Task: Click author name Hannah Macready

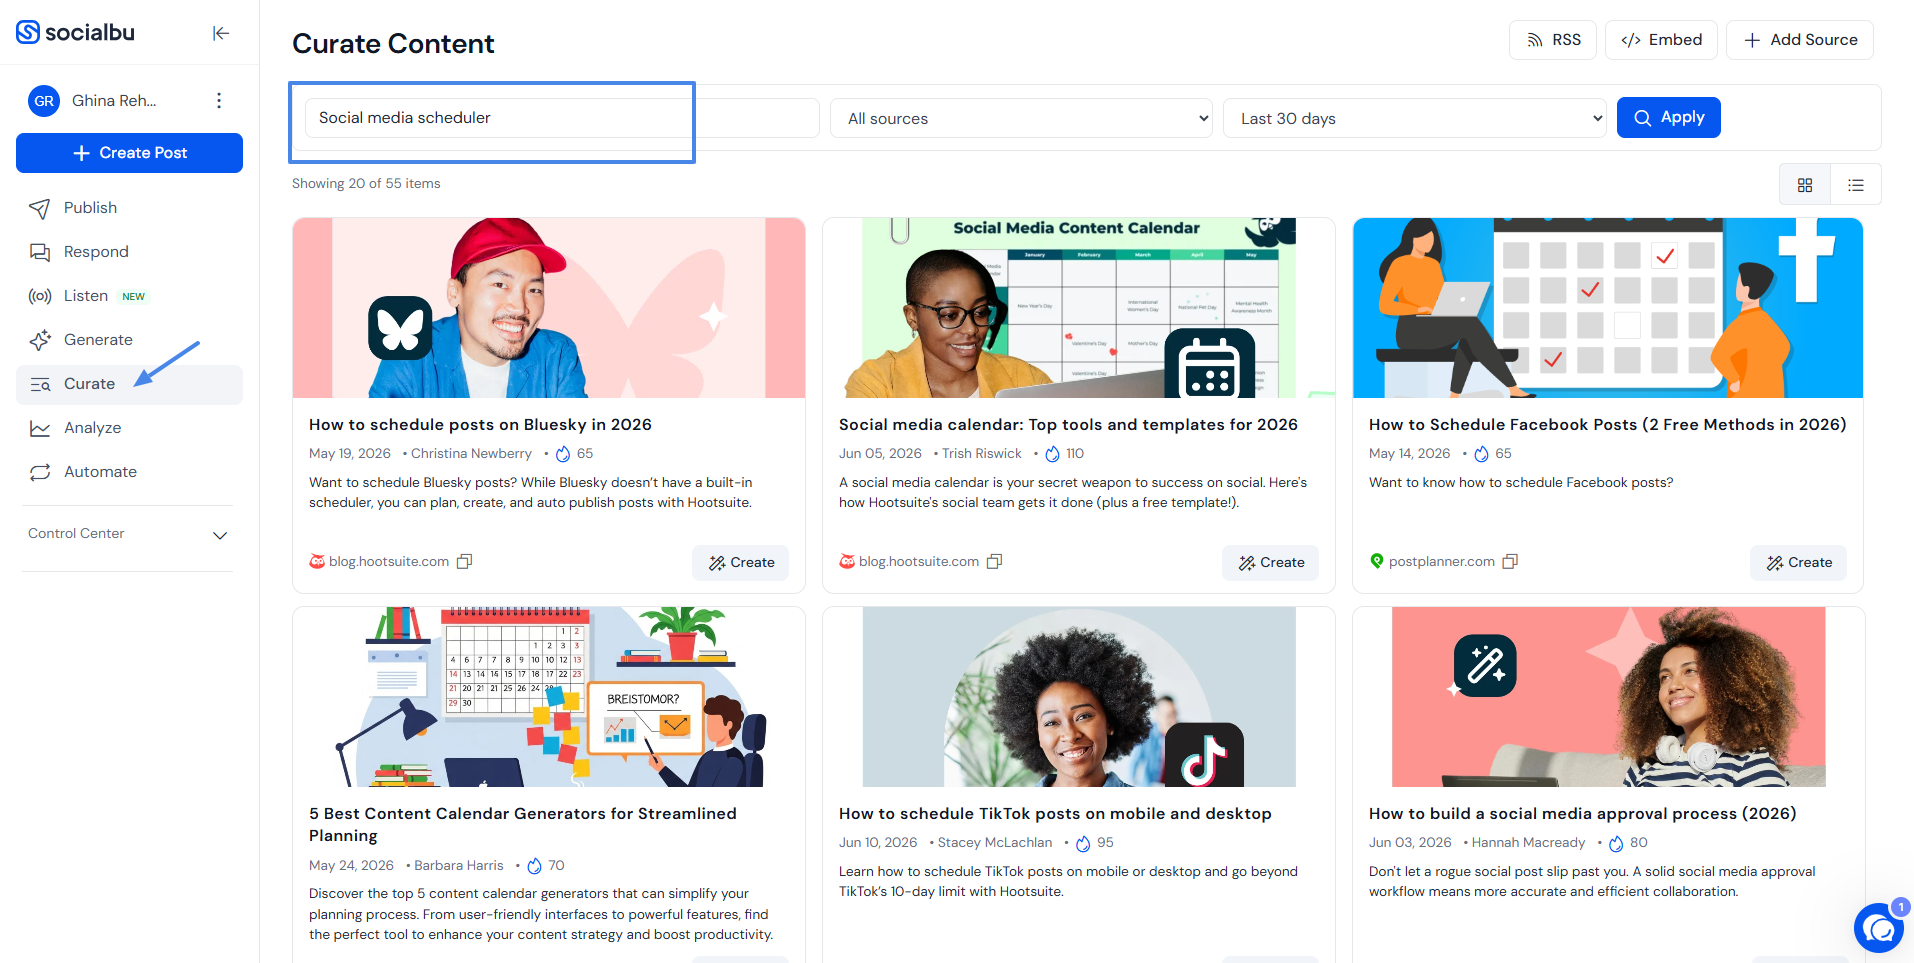Action: pos(1528,843)
